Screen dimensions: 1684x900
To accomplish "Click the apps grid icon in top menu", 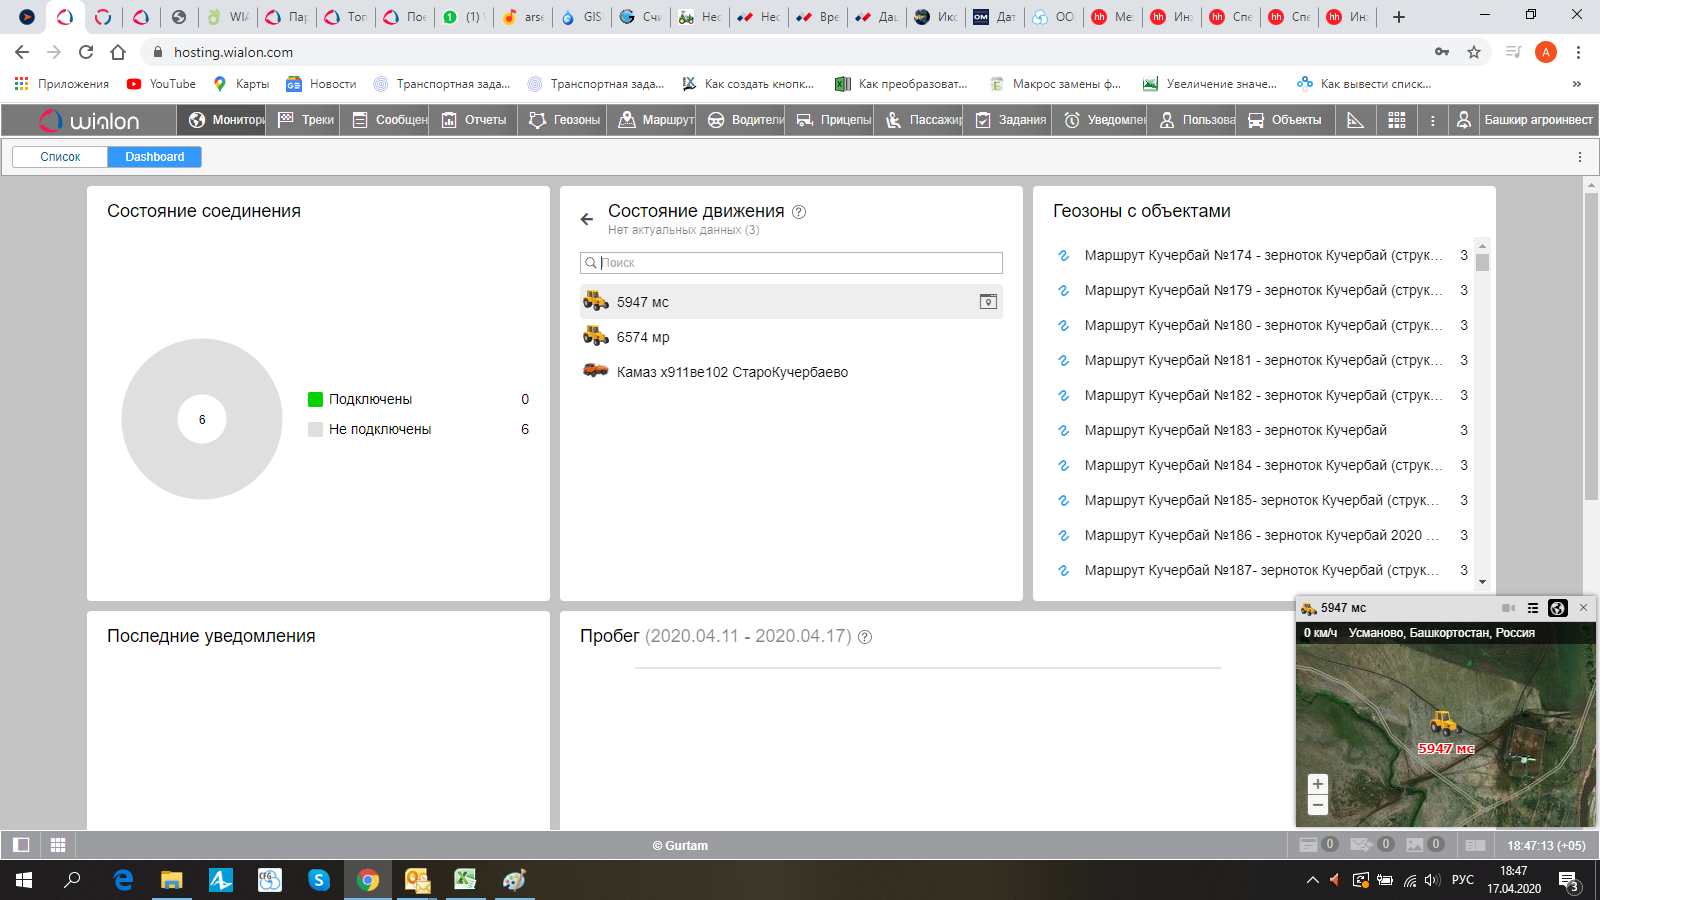I will coord(1397,120).
